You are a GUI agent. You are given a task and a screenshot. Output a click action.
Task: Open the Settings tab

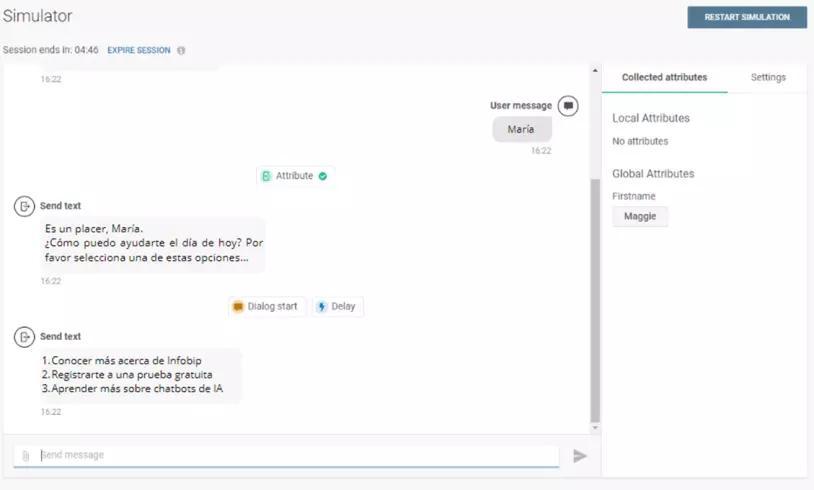[x=768, y=77]
